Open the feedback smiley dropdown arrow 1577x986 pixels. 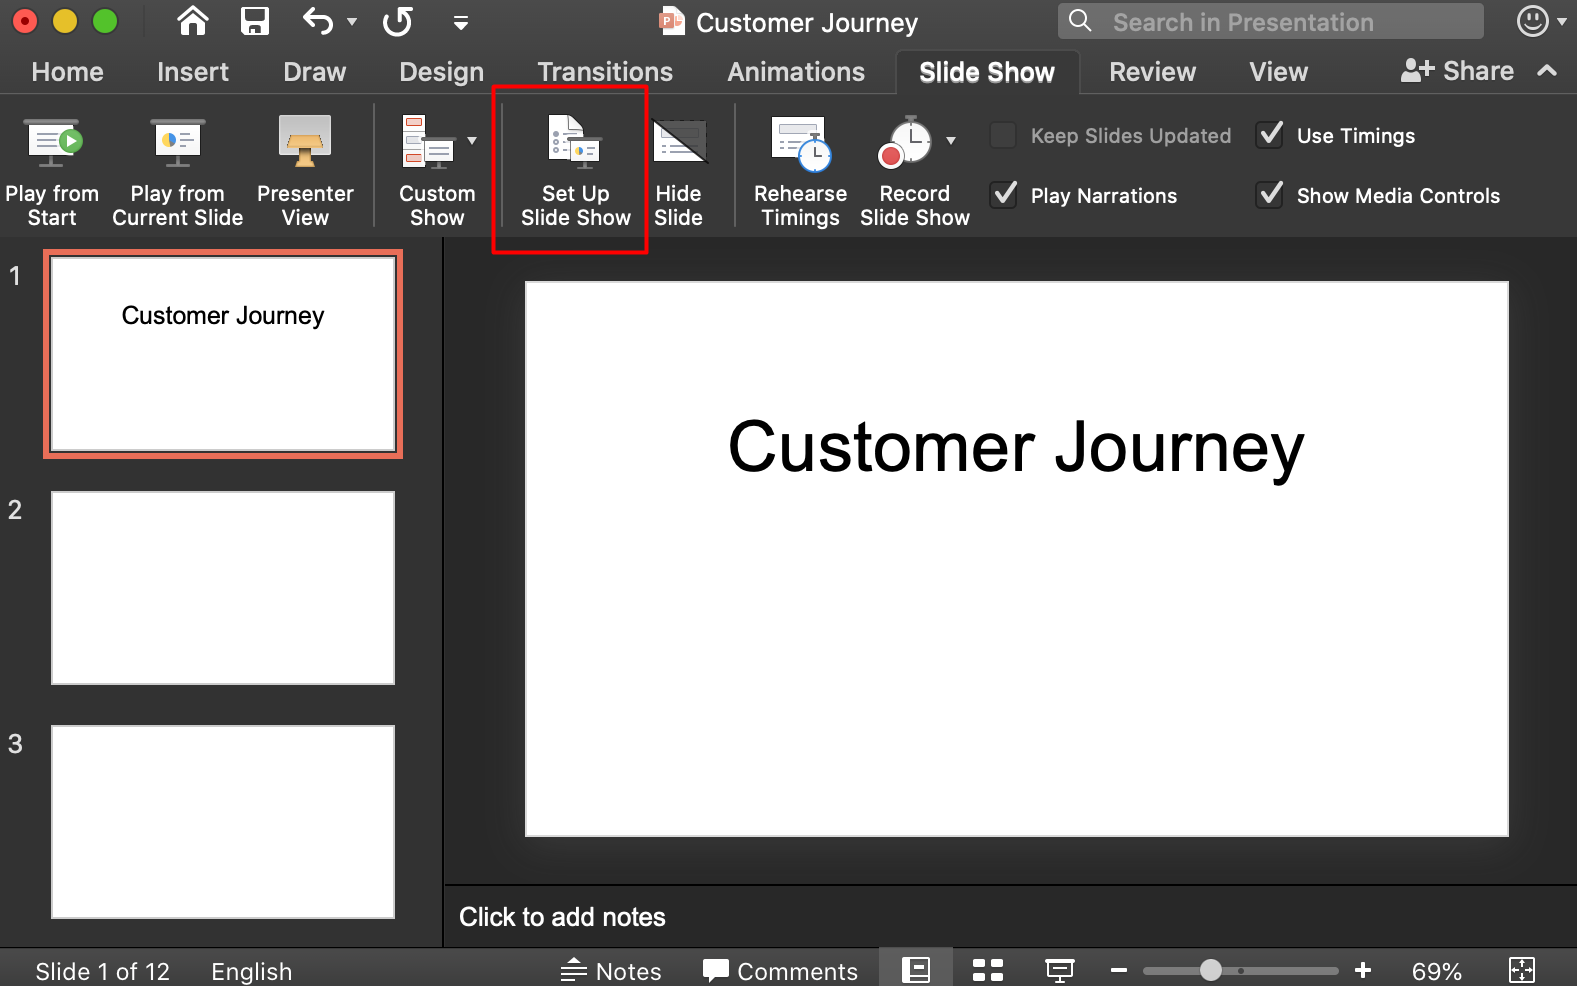1562,21
